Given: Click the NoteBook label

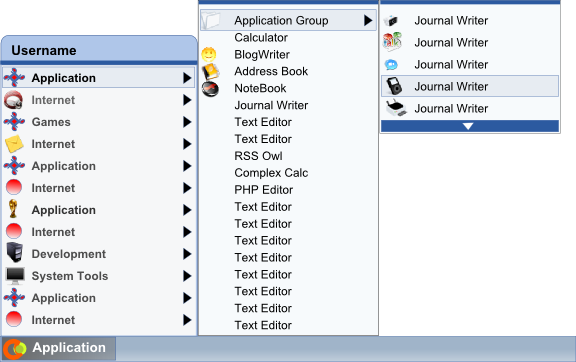Looking at the screenshot, I should [260, 88].
